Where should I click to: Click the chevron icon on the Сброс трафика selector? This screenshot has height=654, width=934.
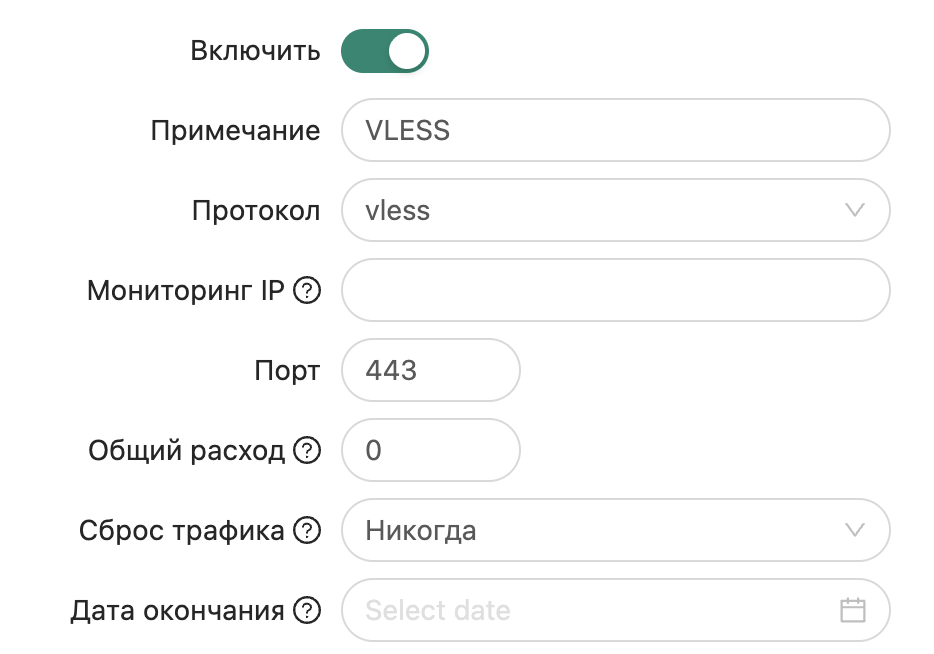click(853, 530)
